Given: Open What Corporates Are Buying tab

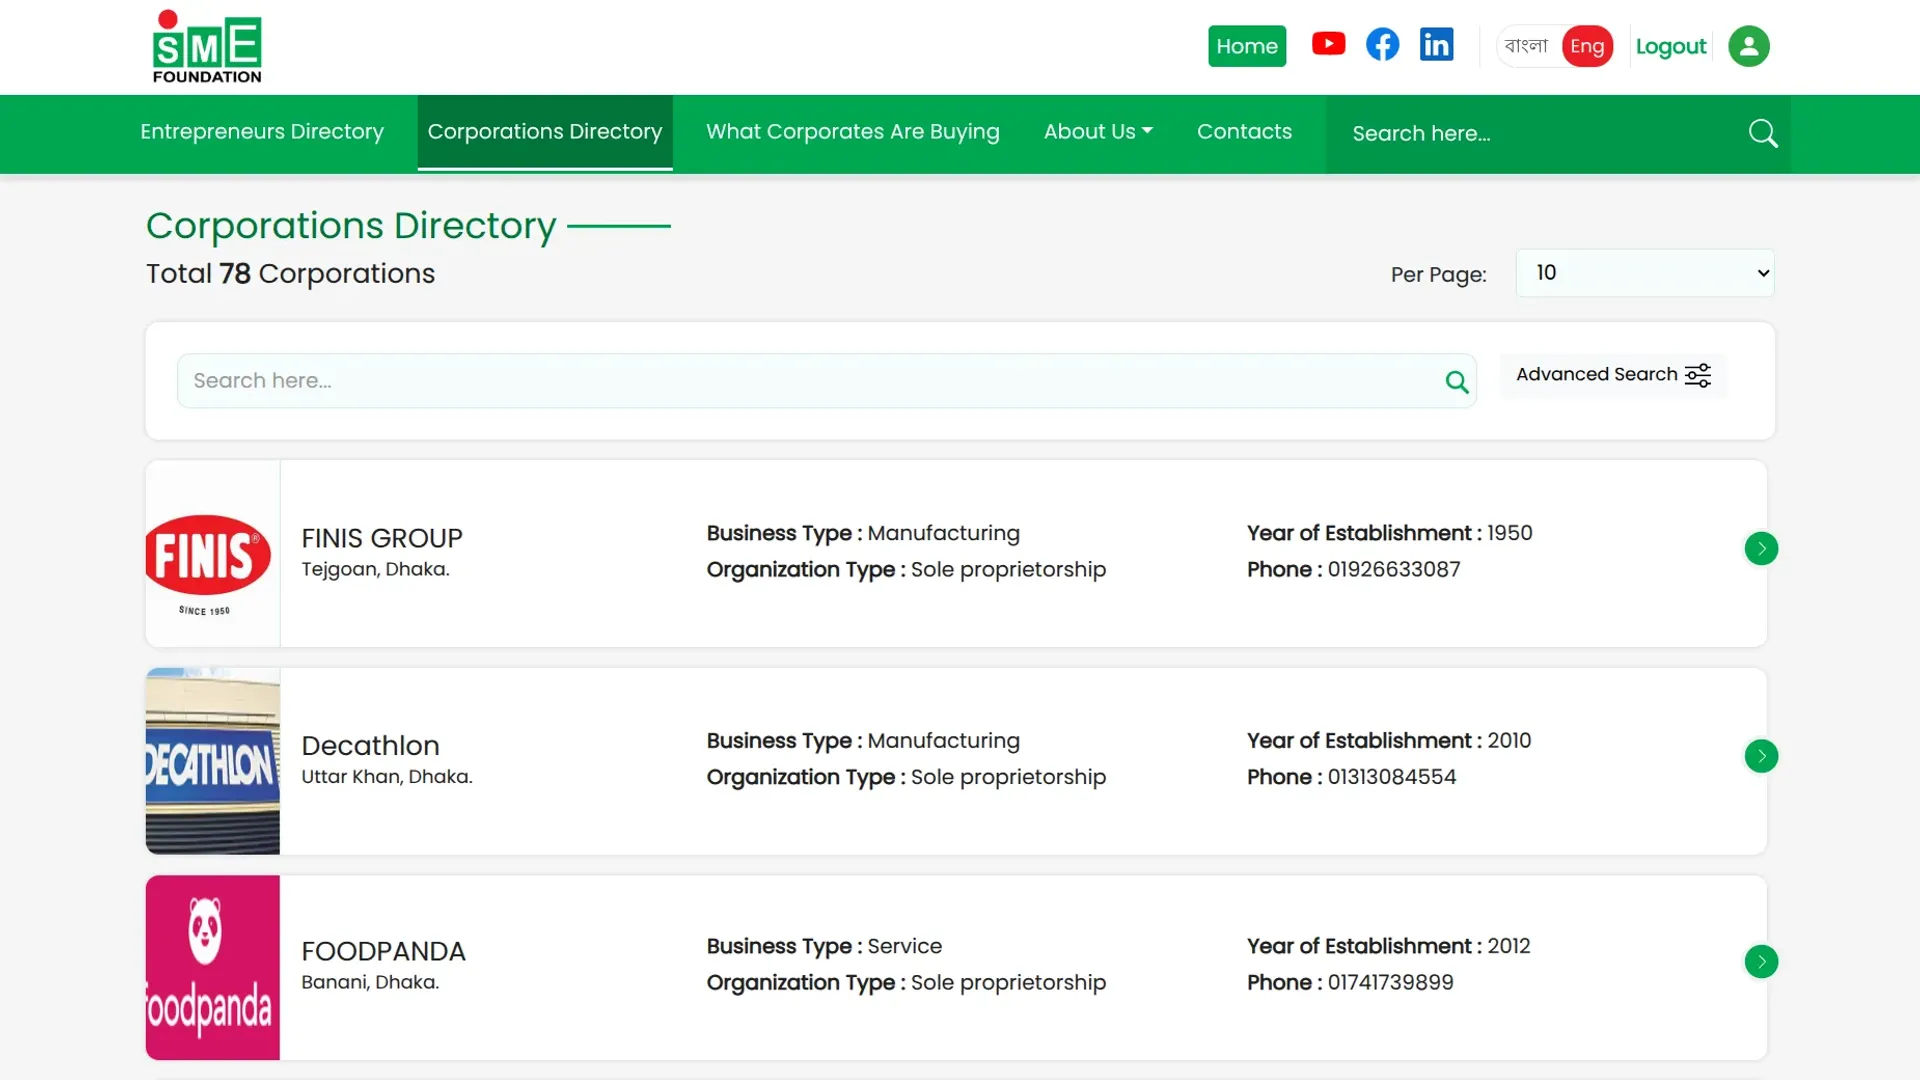Looking at the screenshot, I should click(853, 132).
